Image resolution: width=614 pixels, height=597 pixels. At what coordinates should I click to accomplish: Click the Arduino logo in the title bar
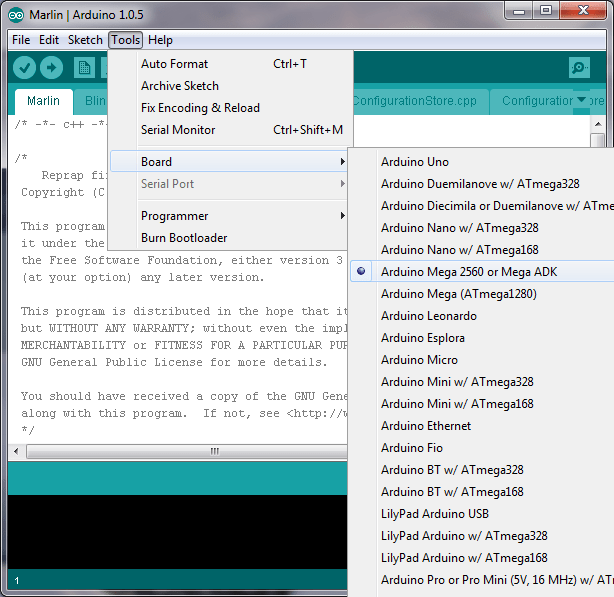point(16,15)
